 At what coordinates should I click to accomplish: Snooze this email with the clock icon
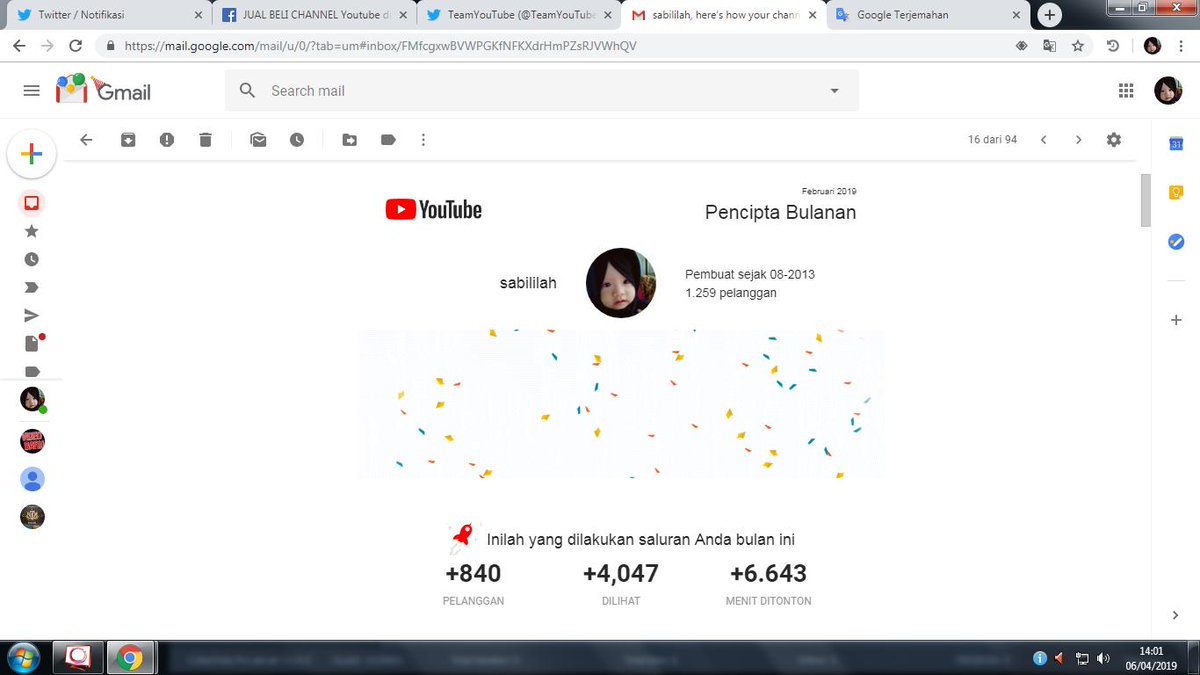point(297,140)
